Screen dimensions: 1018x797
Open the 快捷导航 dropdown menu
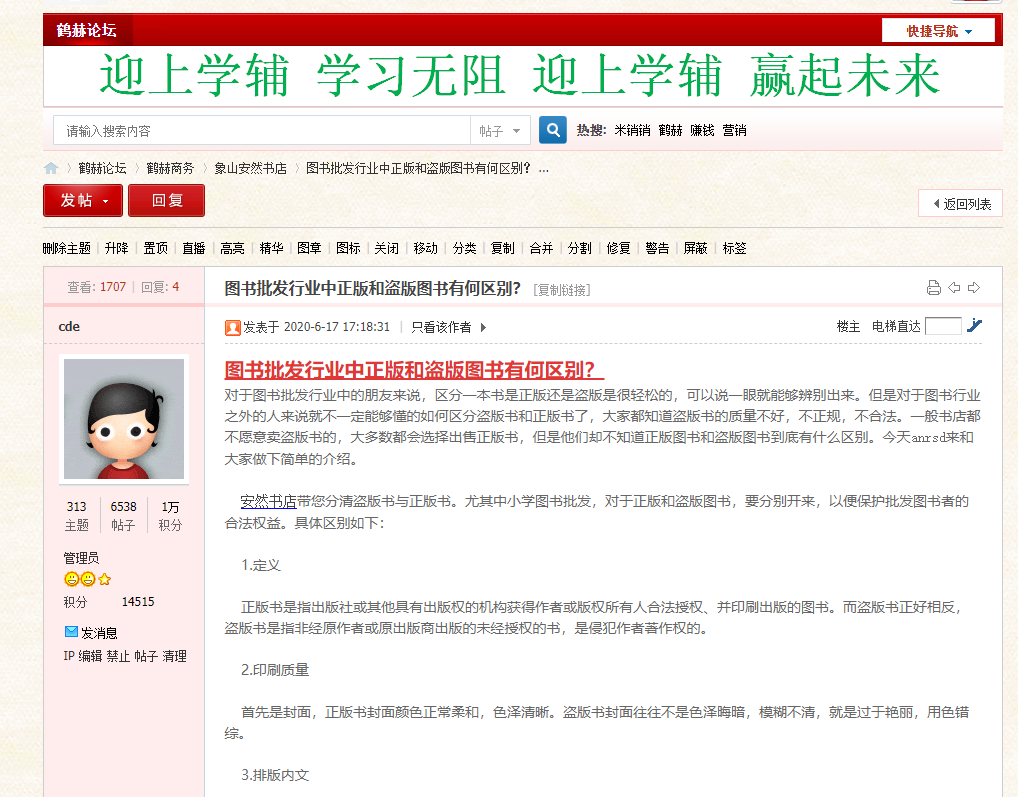938,31
